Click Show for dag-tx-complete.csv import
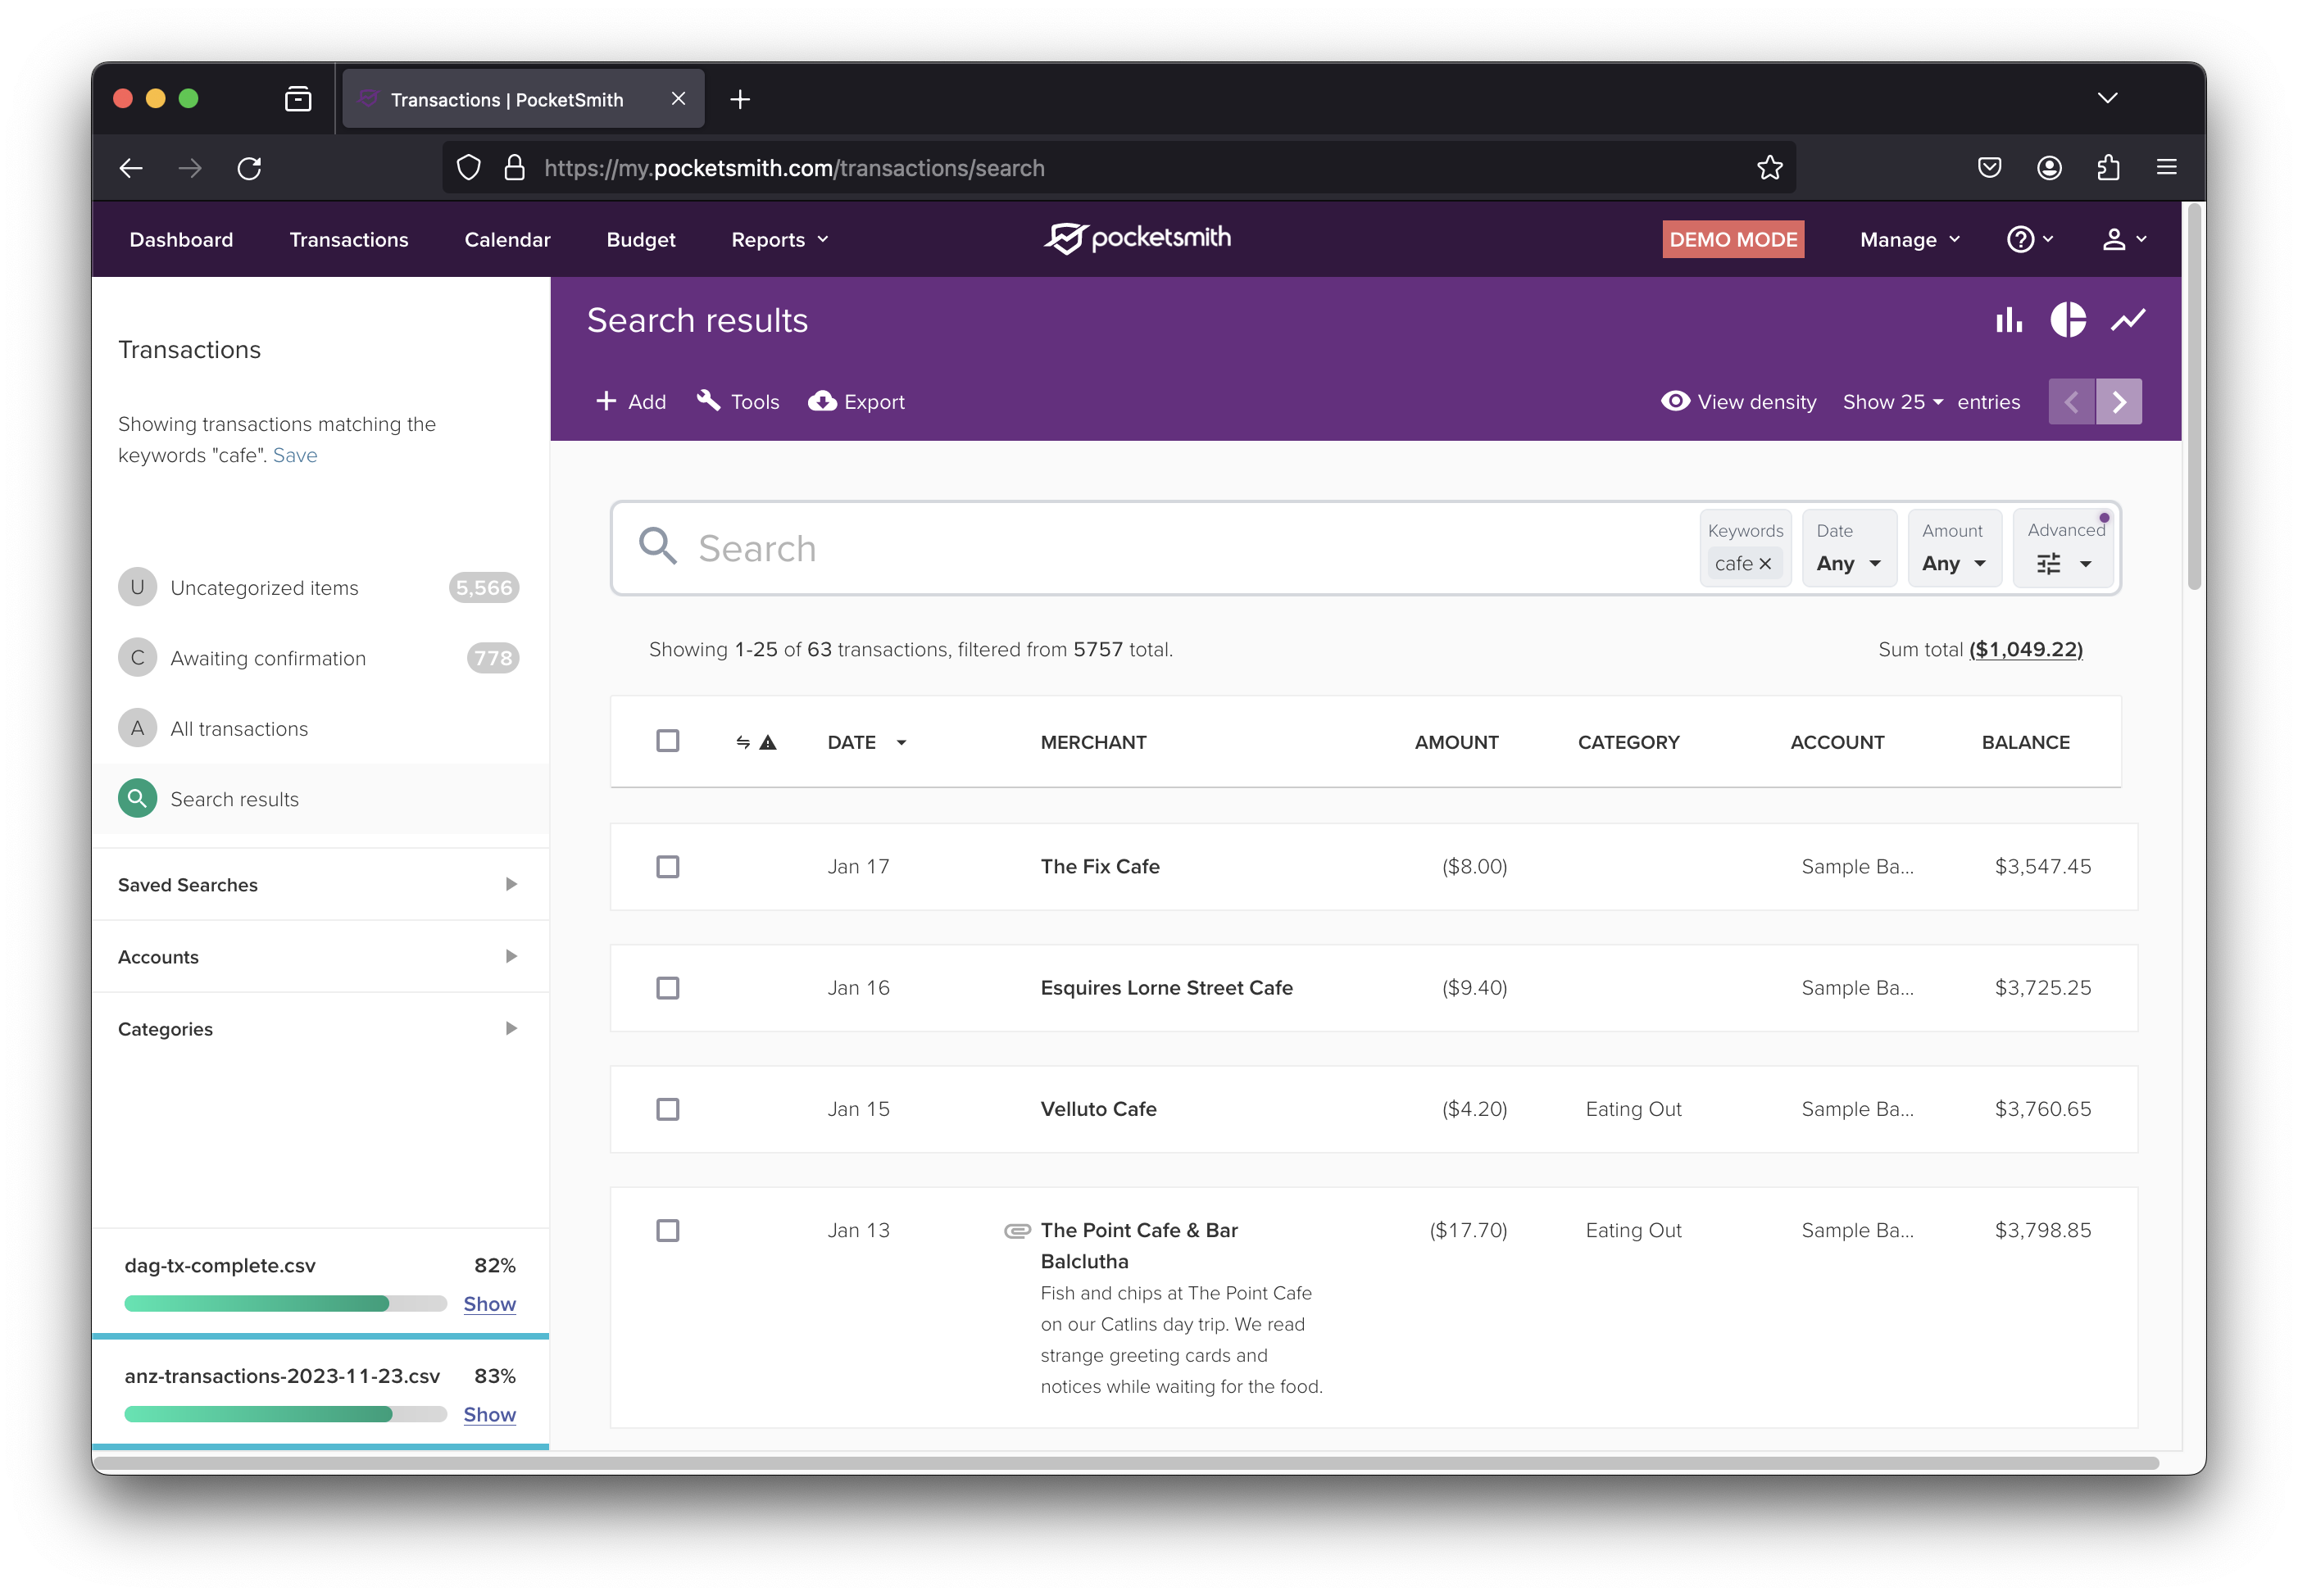 tap(489, 1304)
